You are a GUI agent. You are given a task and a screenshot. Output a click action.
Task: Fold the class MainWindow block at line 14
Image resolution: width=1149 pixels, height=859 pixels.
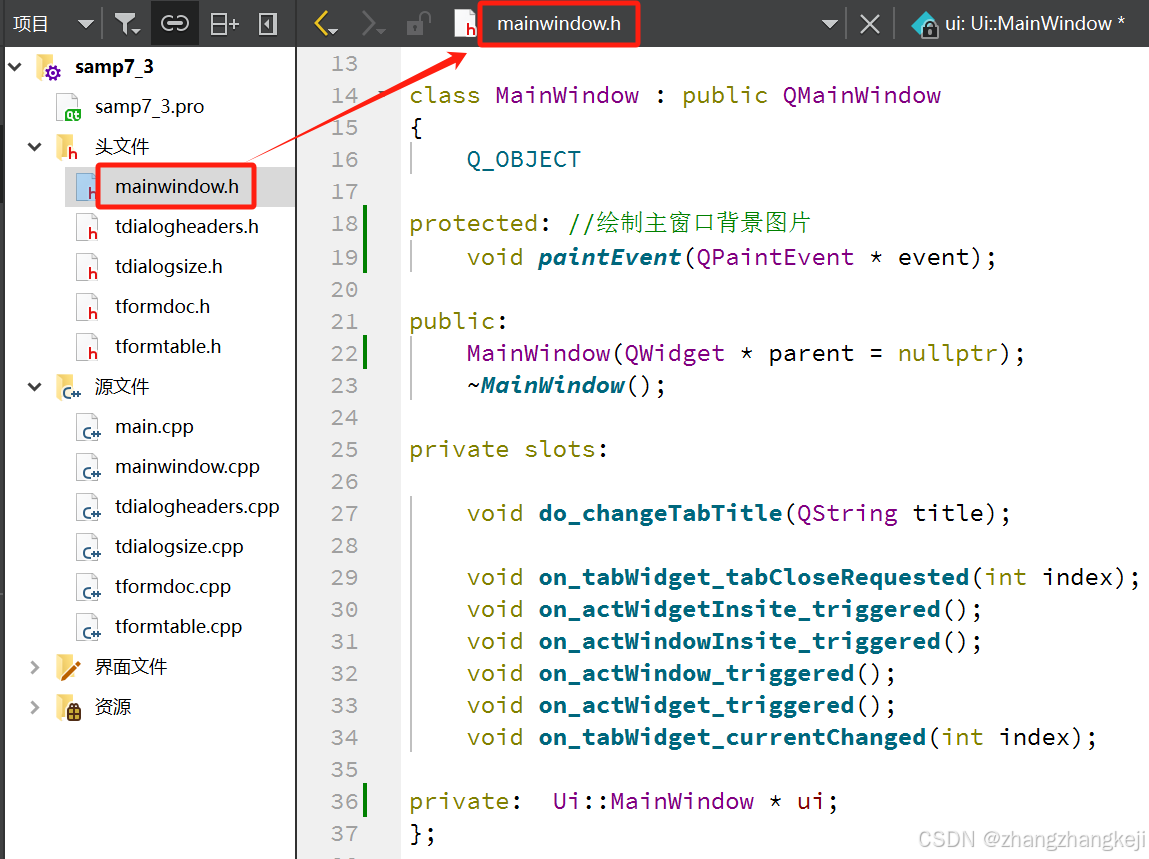(382, 95)
